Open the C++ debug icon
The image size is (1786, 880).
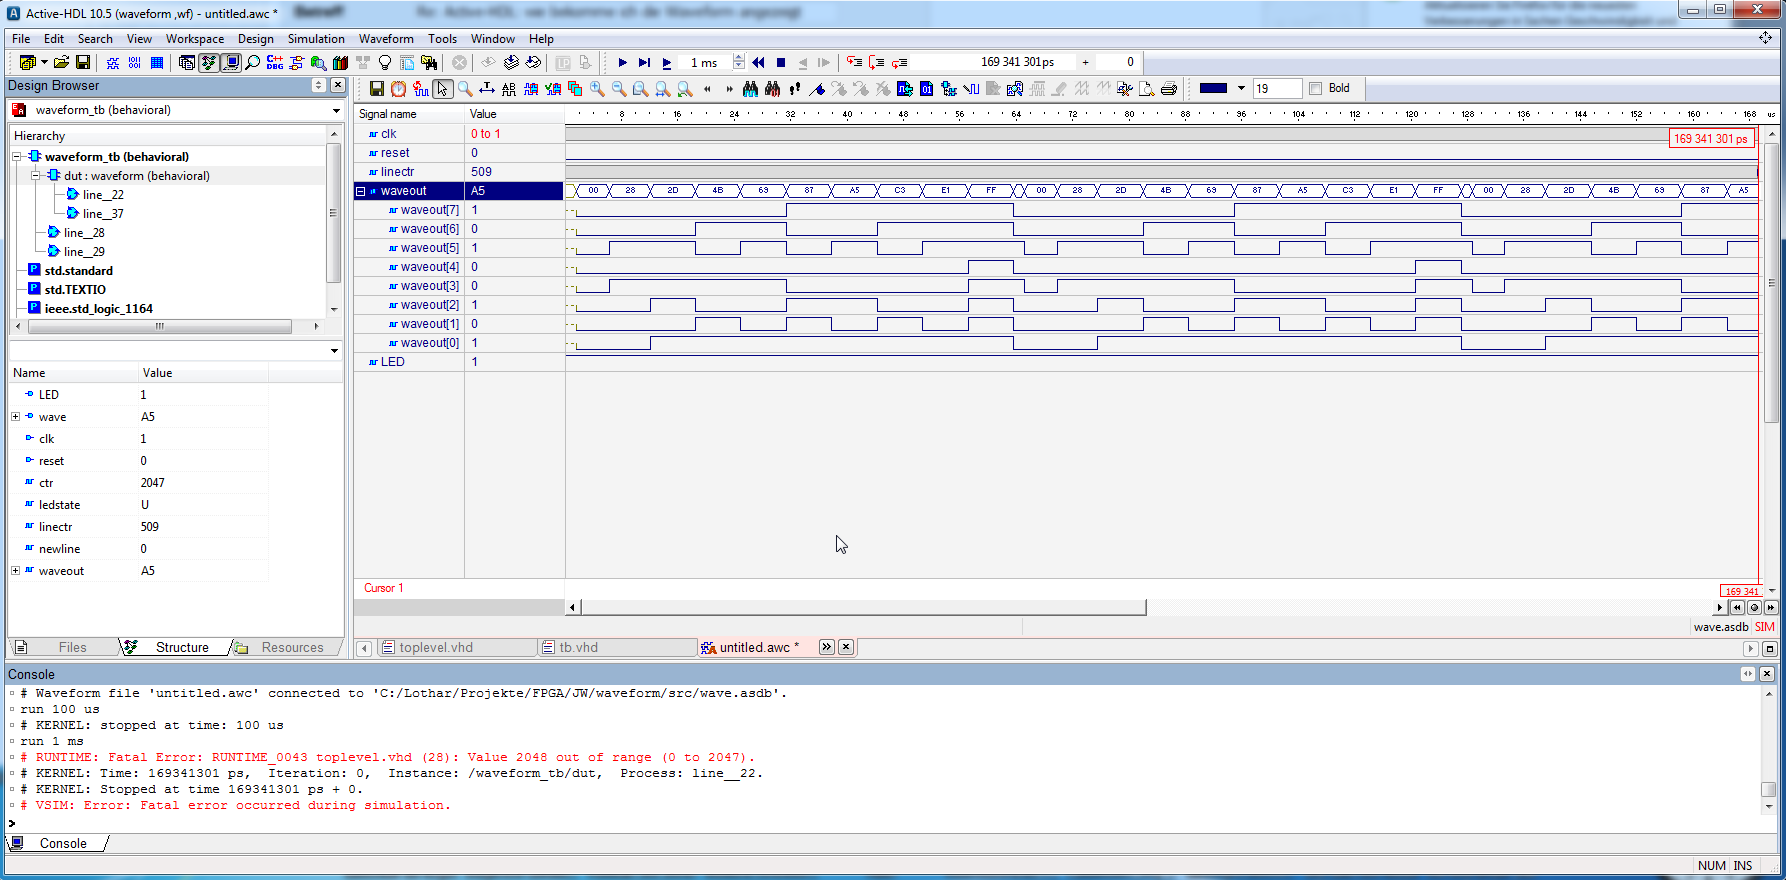(x=275, y=62)
